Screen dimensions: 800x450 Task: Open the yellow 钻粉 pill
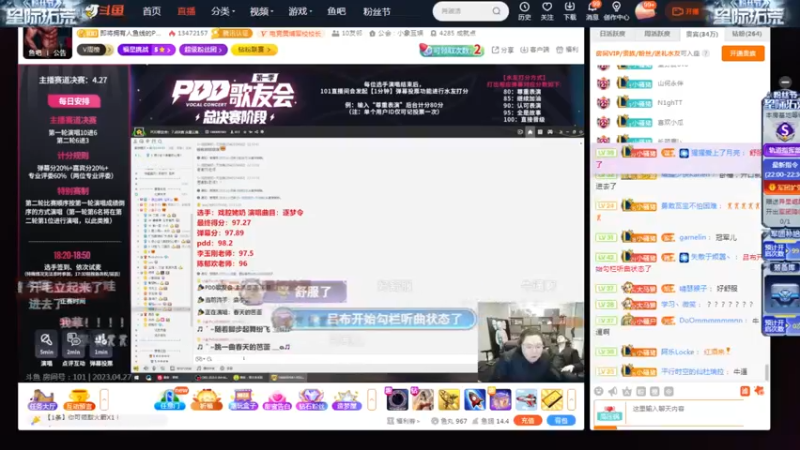pos(254,49)
